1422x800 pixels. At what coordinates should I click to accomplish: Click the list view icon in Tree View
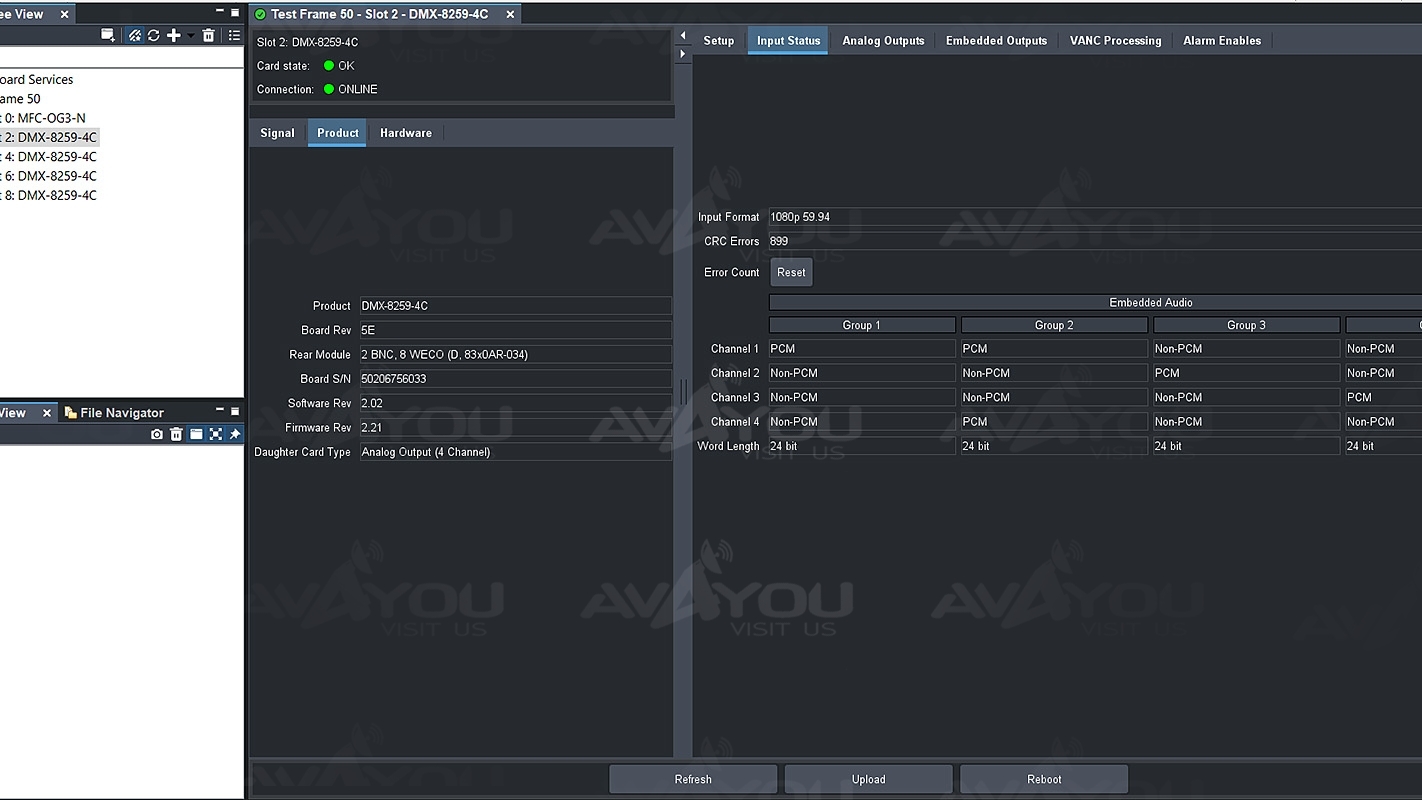tap(234, 36)
